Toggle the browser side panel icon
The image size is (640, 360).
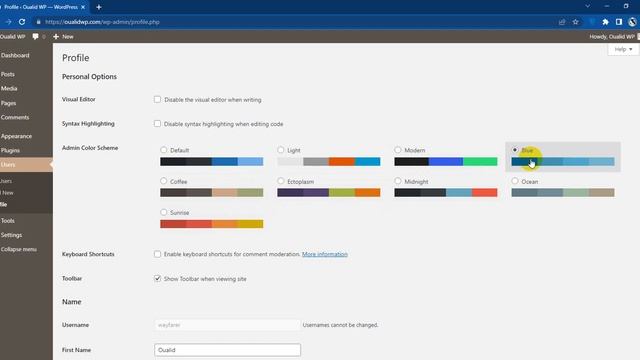point(619,22)
